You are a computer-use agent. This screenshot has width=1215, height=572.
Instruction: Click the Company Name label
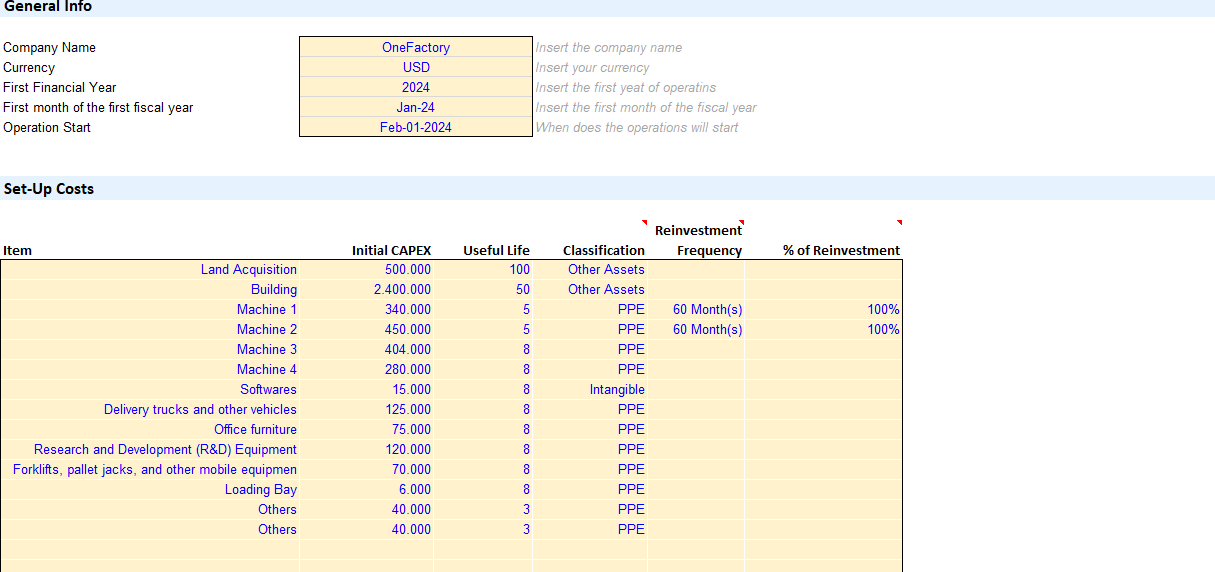click(50, 47)
